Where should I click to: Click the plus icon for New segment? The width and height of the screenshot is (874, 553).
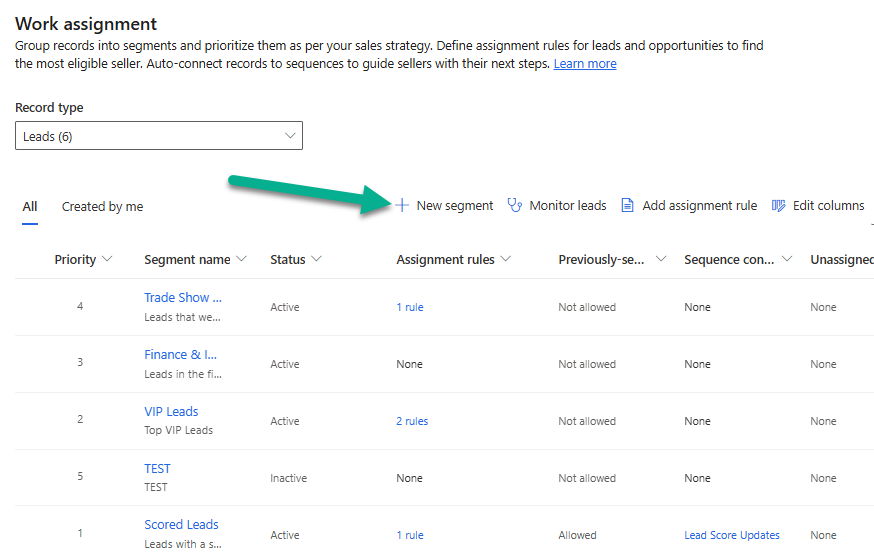point(402,205)
